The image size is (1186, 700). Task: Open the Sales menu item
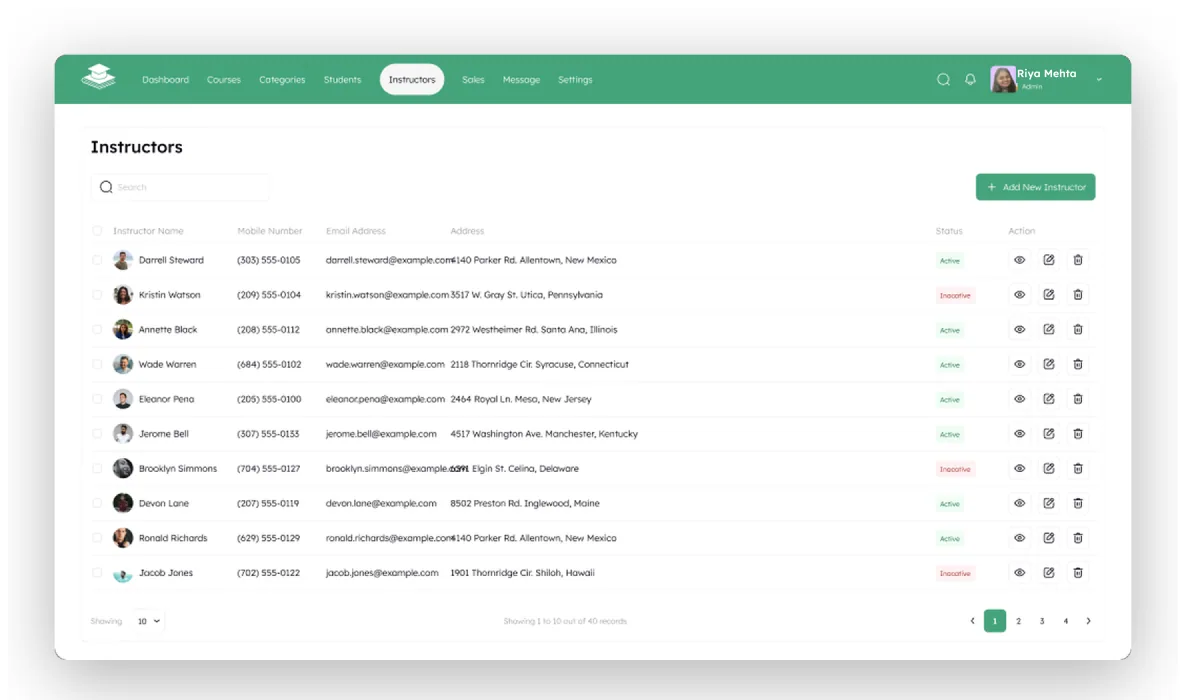click(x=473, y=79)
